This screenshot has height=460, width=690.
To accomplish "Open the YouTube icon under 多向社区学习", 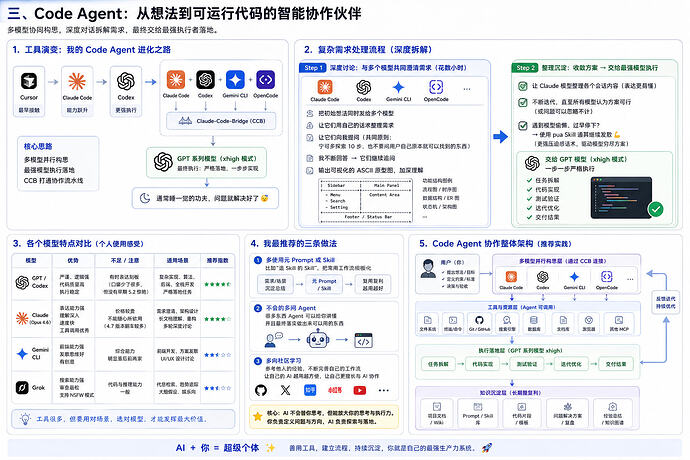I will (x=360, y=390).
